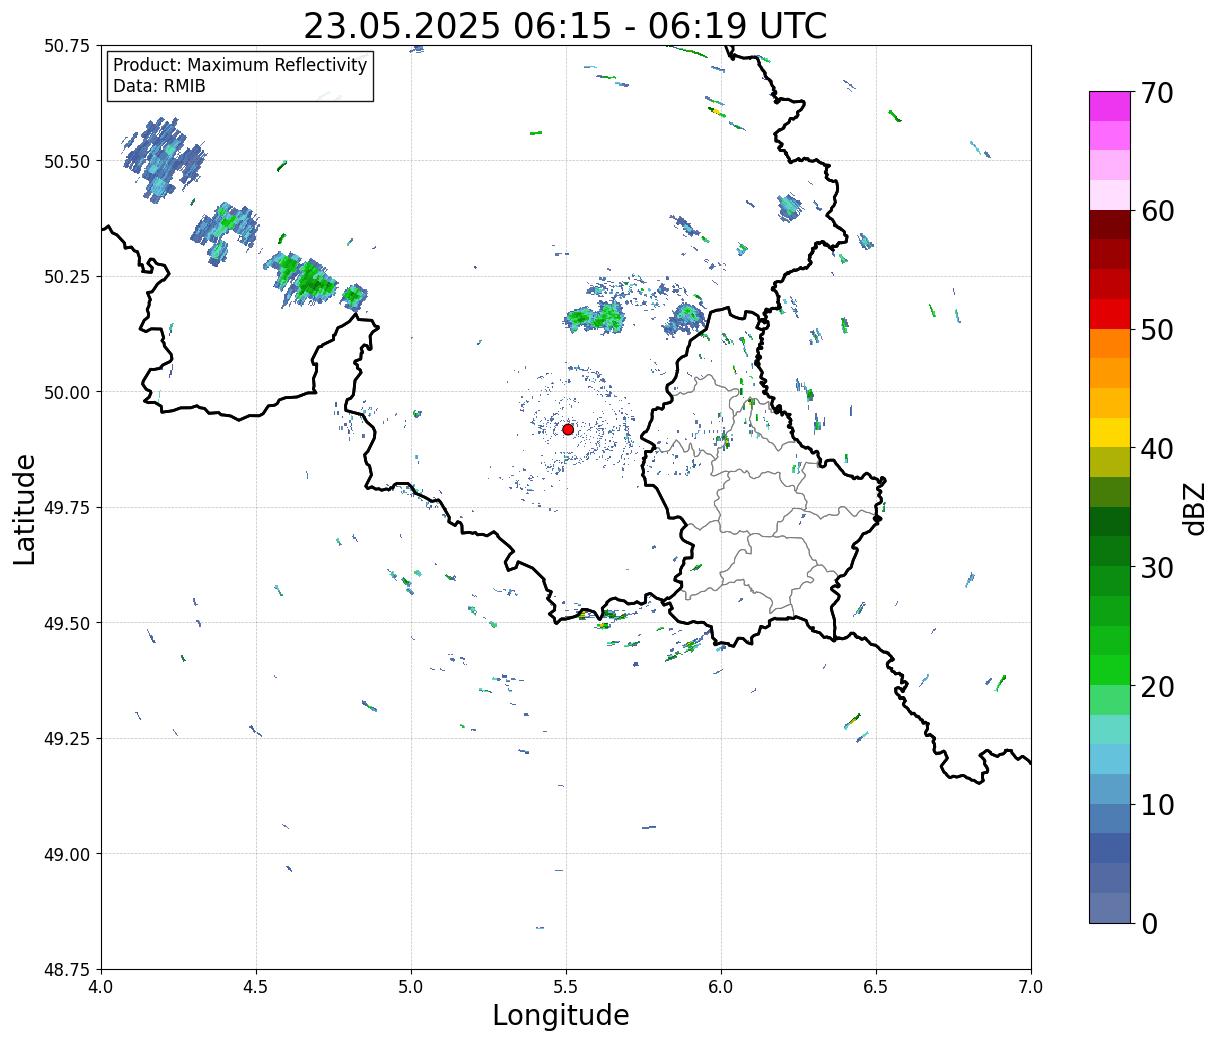Click the 50.00 latitude tick label
Screen dimensions: 1219x1040
click(67, 392)
